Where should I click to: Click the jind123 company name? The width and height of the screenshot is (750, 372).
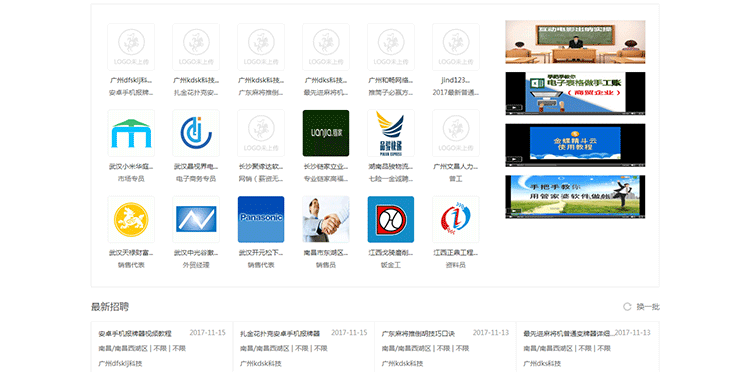coord(456,80)
